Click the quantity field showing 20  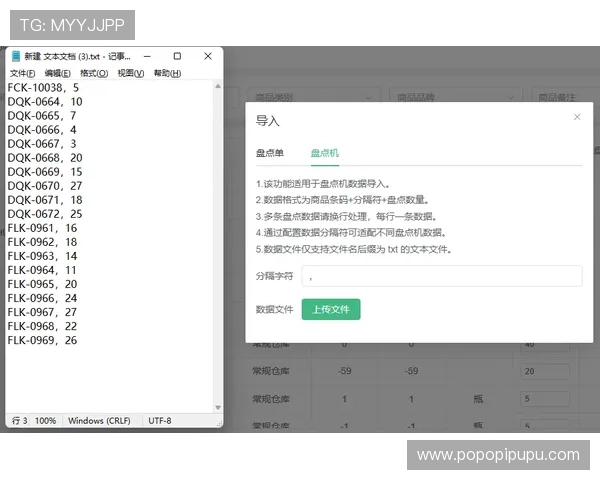point(545,371)
